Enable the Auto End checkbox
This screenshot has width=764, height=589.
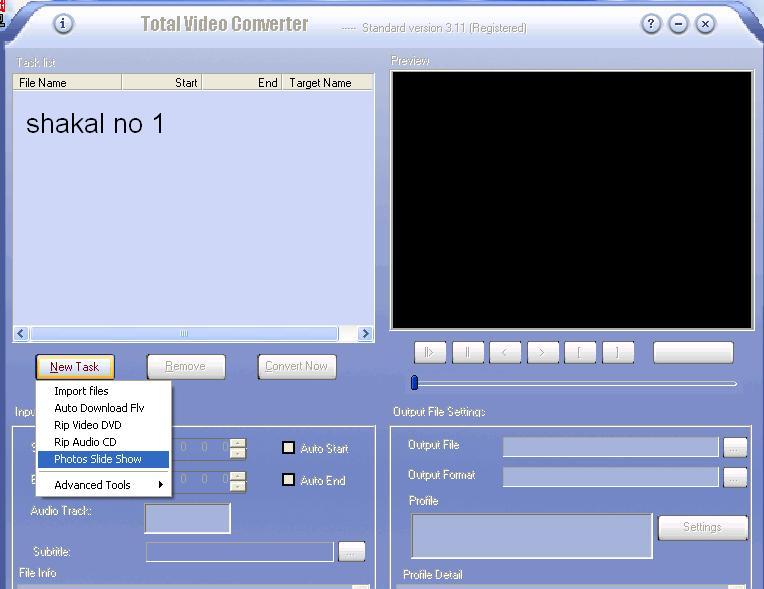tap(289, 480)
